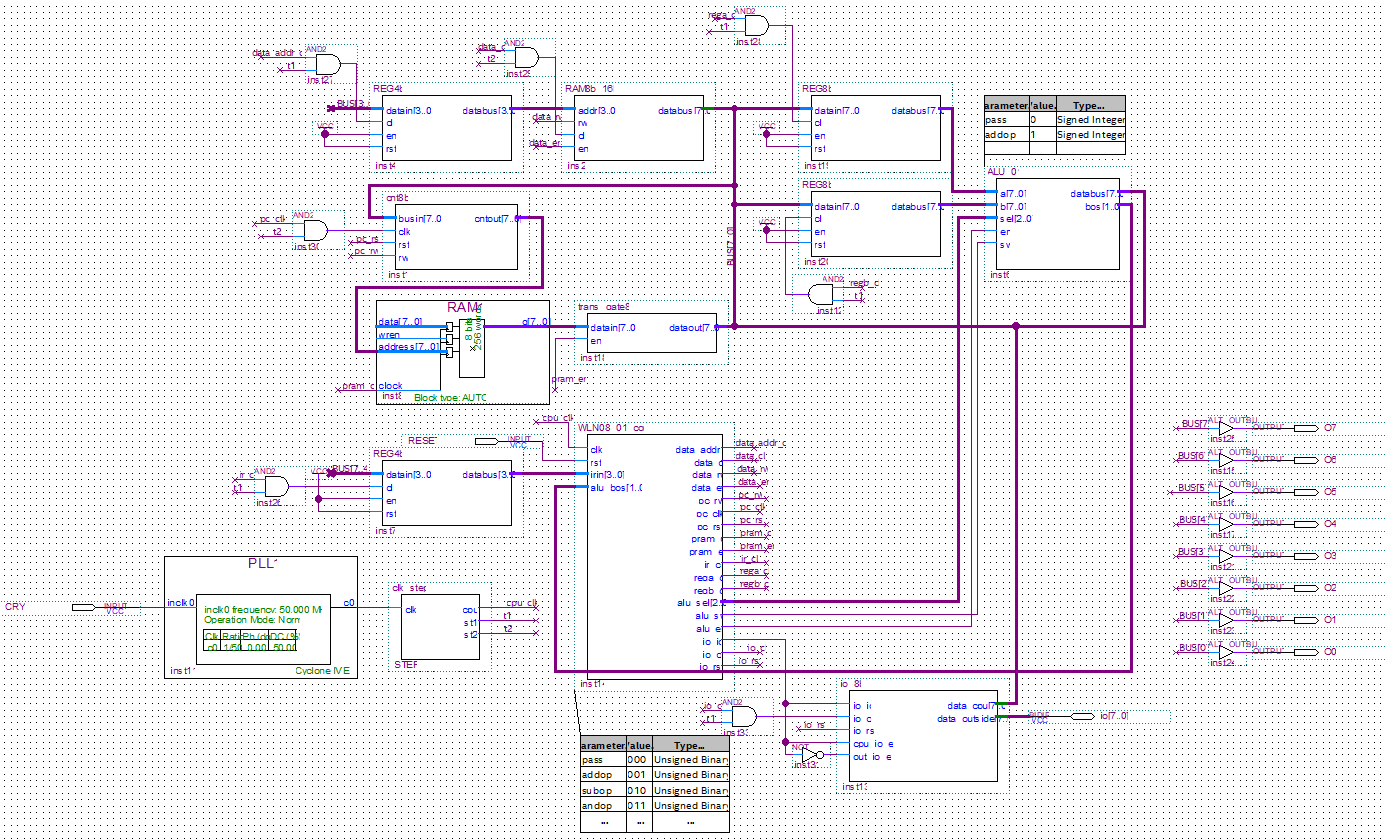
Task: Select the RESET input pin symbol
Action: pos(487,441)
